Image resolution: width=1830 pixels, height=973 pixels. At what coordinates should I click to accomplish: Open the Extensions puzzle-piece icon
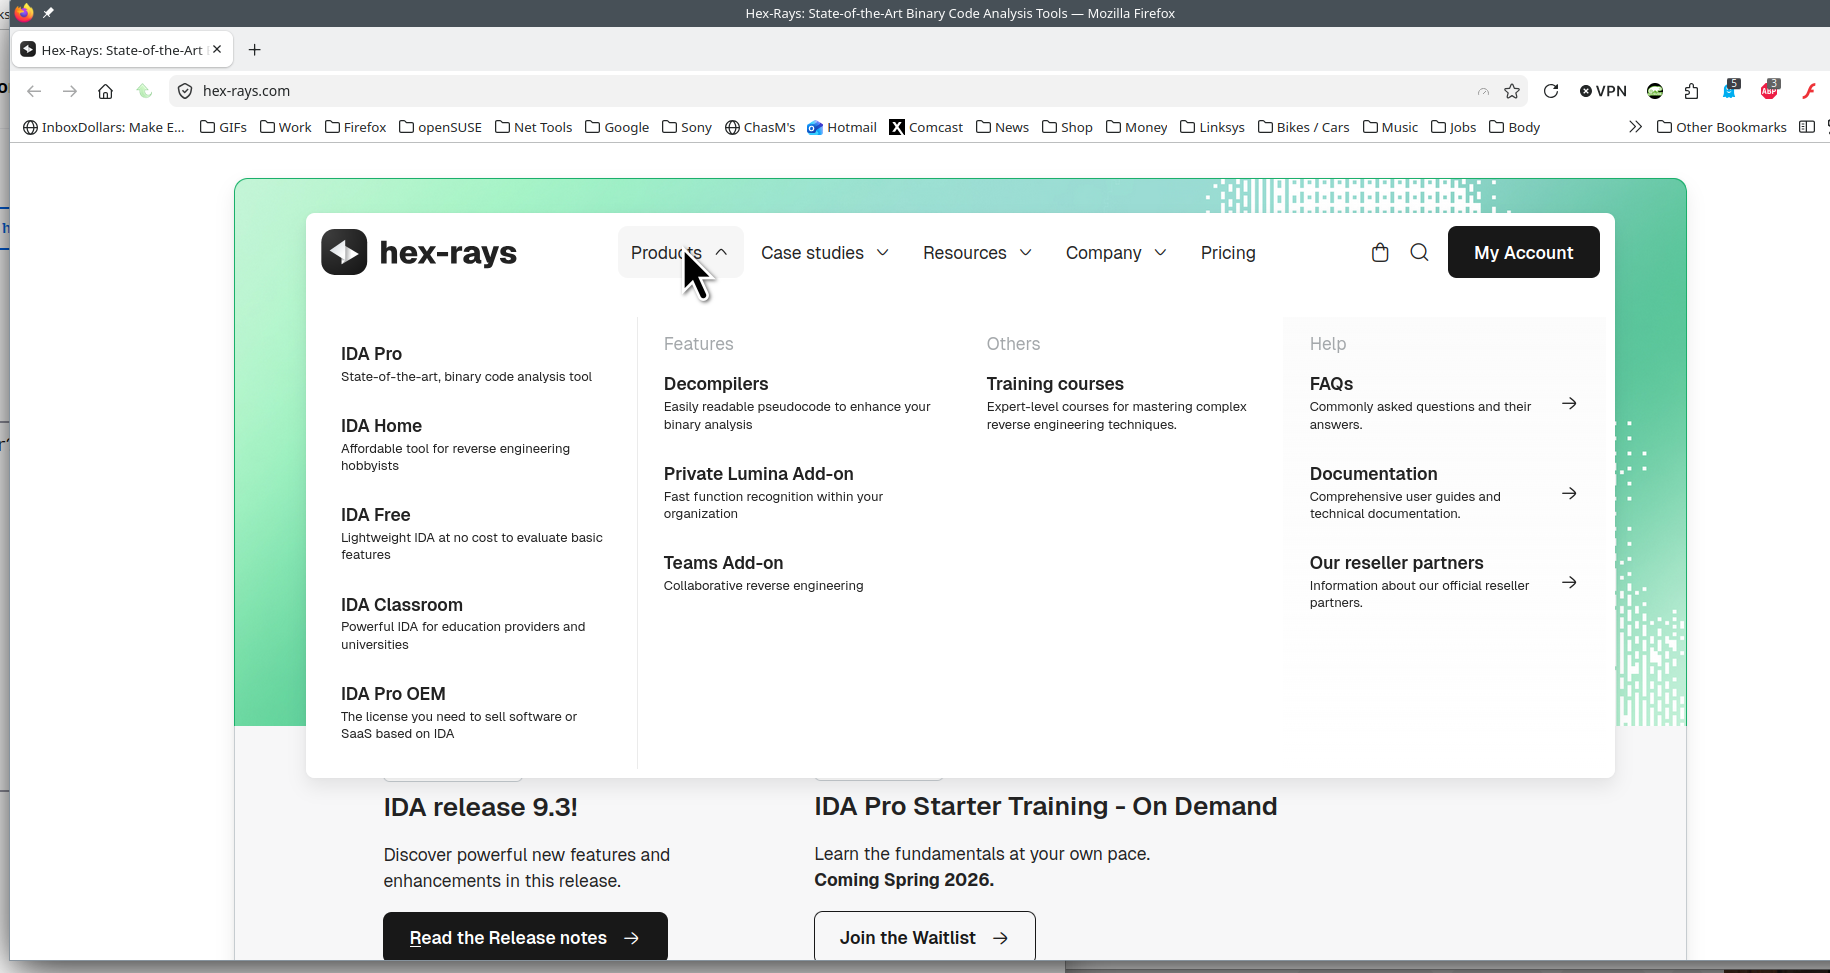pyautogui.click(x=1691, y=91)
